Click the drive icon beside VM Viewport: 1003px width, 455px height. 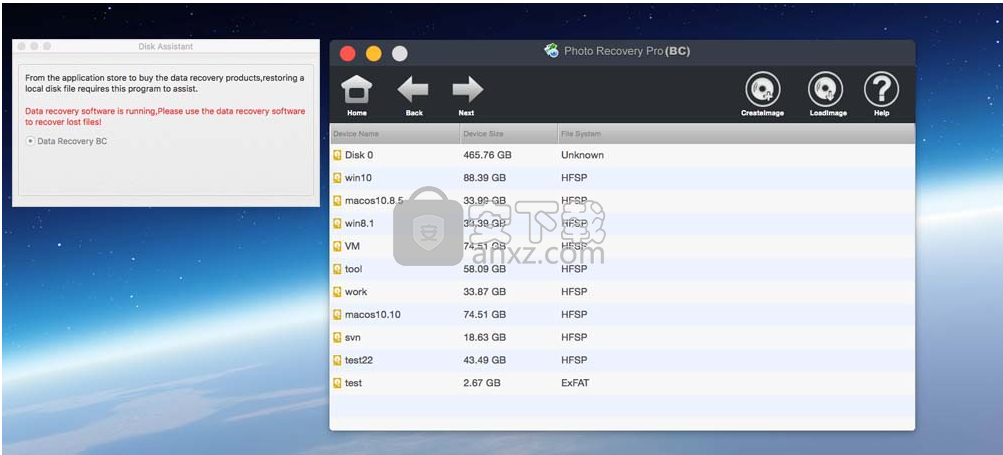tap(338, 246)
